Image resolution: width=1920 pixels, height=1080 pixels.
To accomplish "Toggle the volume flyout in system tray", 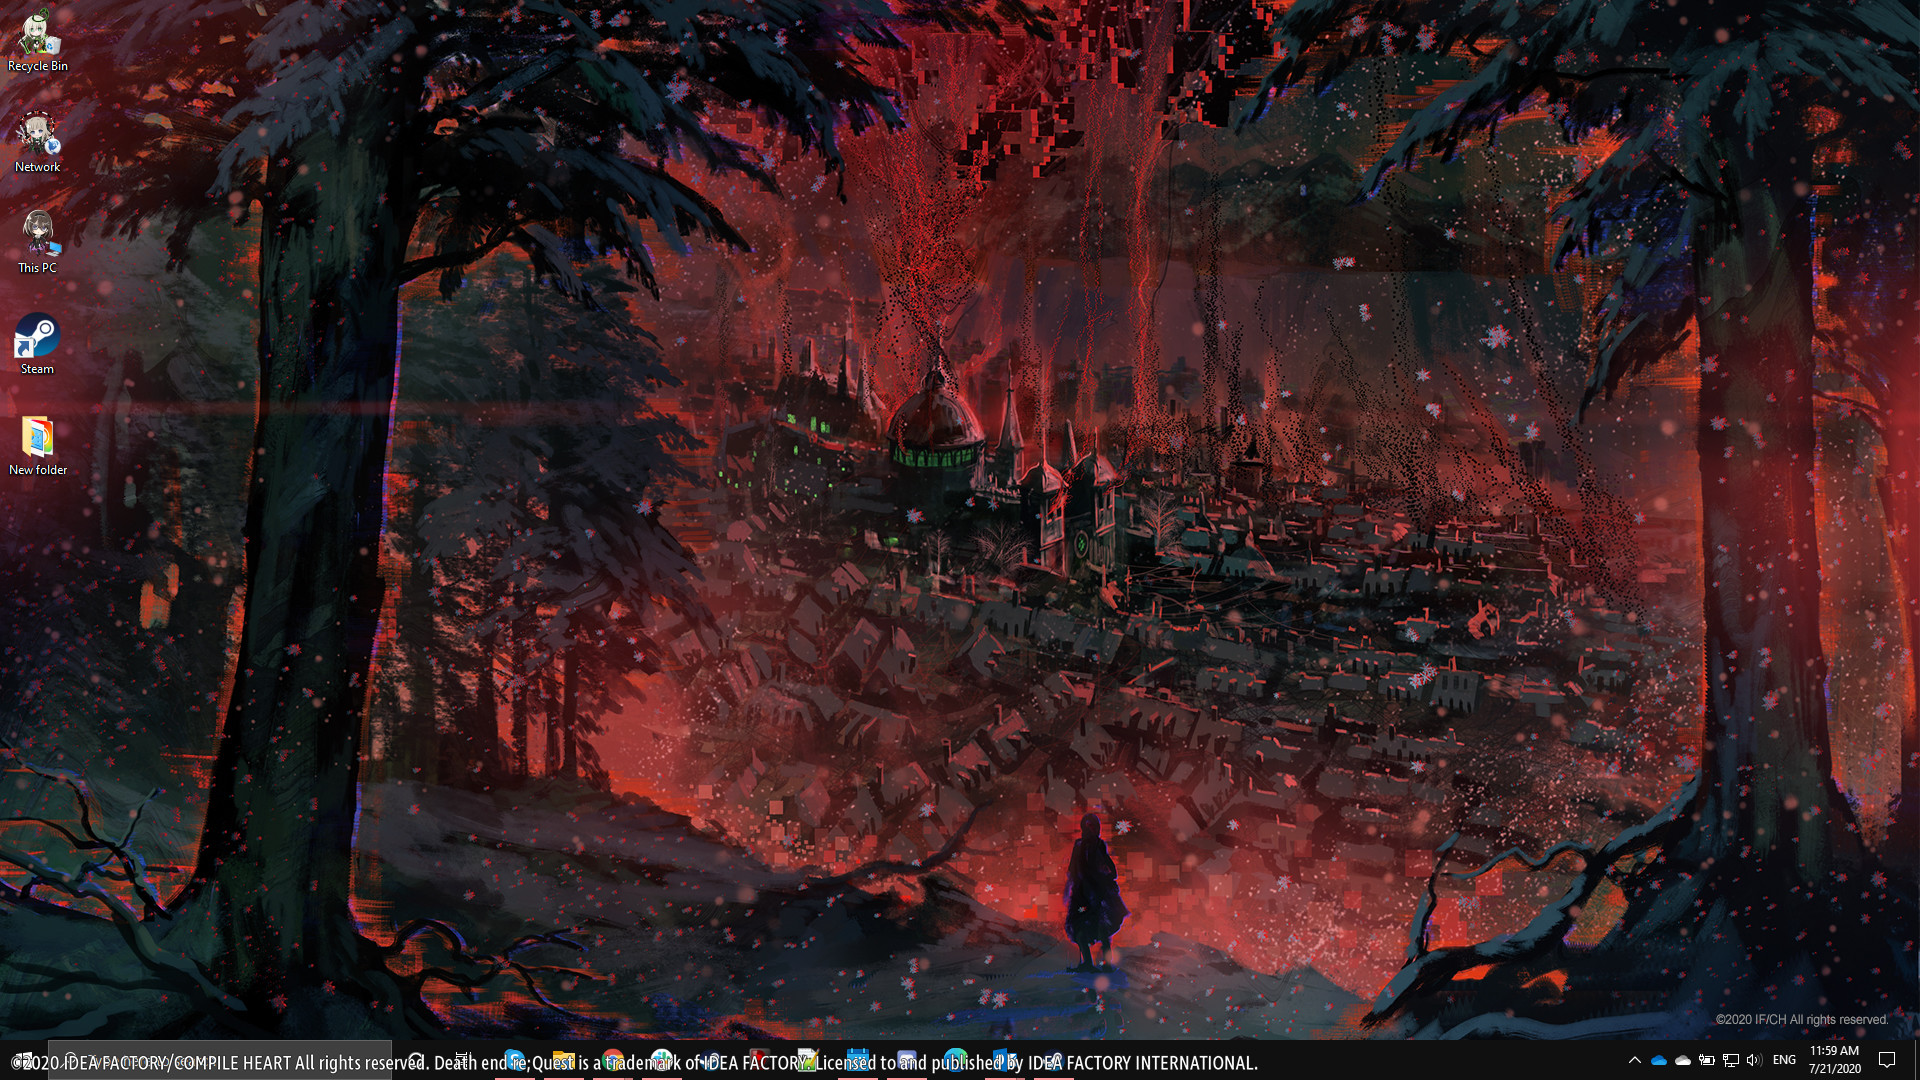I will [1753, 1060].
